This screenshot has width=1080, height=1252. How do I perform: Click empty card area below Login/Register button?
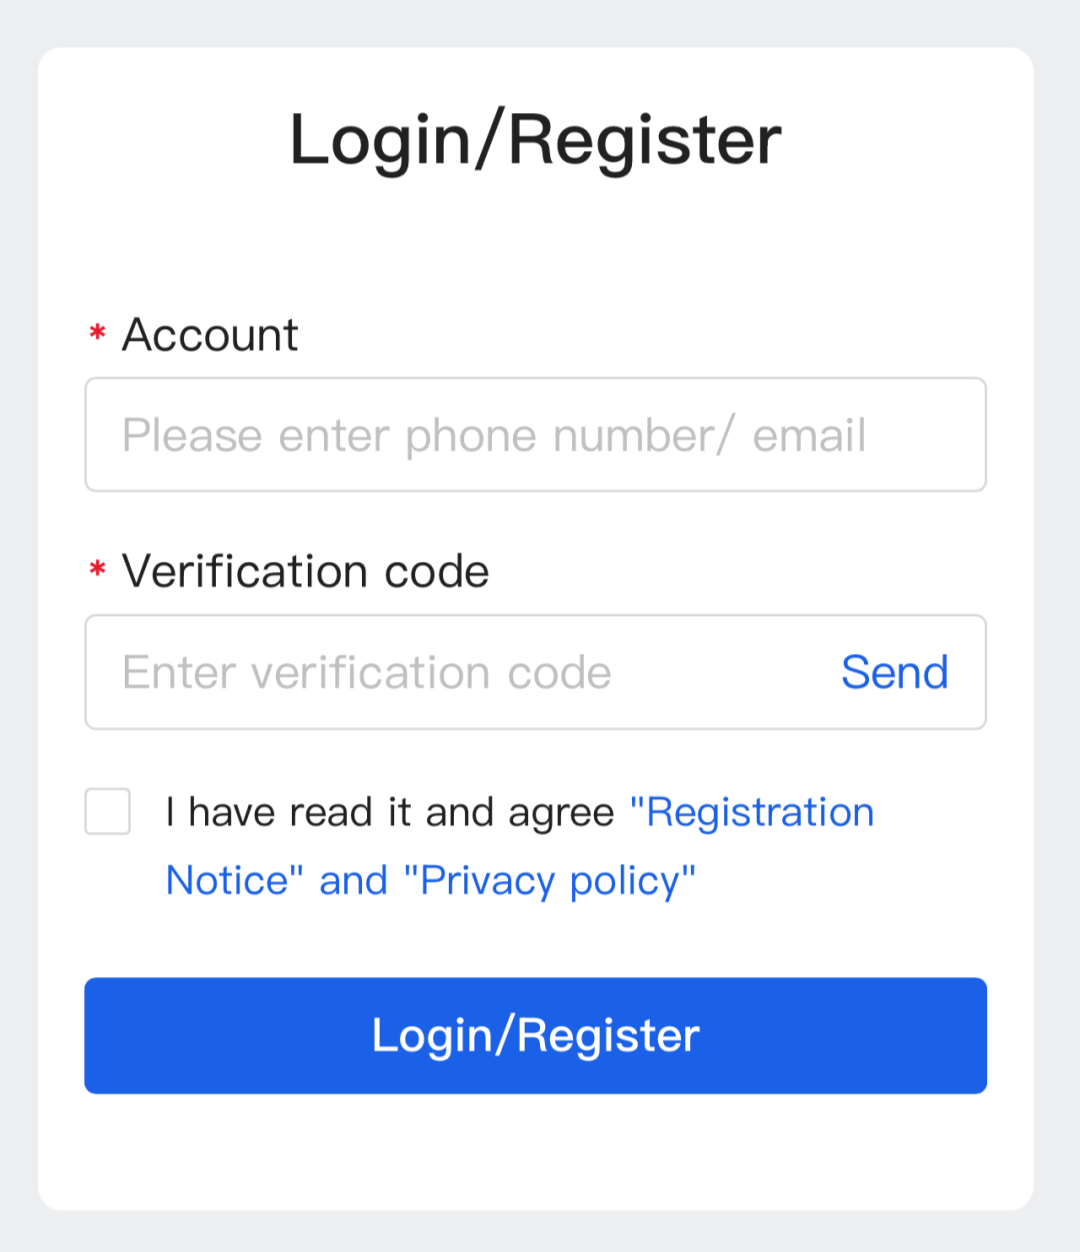535,1152
